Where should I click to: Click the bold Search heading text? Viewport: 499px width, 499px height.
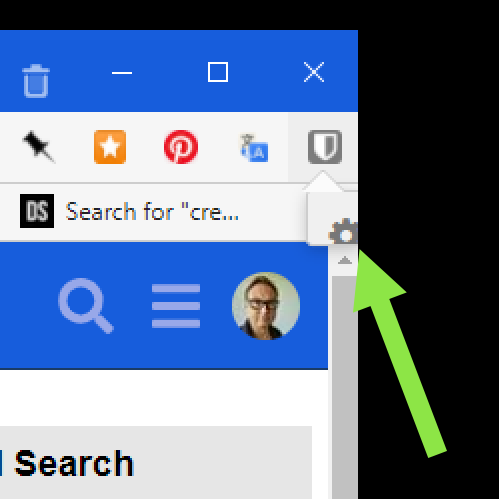[x=74, y=463]
